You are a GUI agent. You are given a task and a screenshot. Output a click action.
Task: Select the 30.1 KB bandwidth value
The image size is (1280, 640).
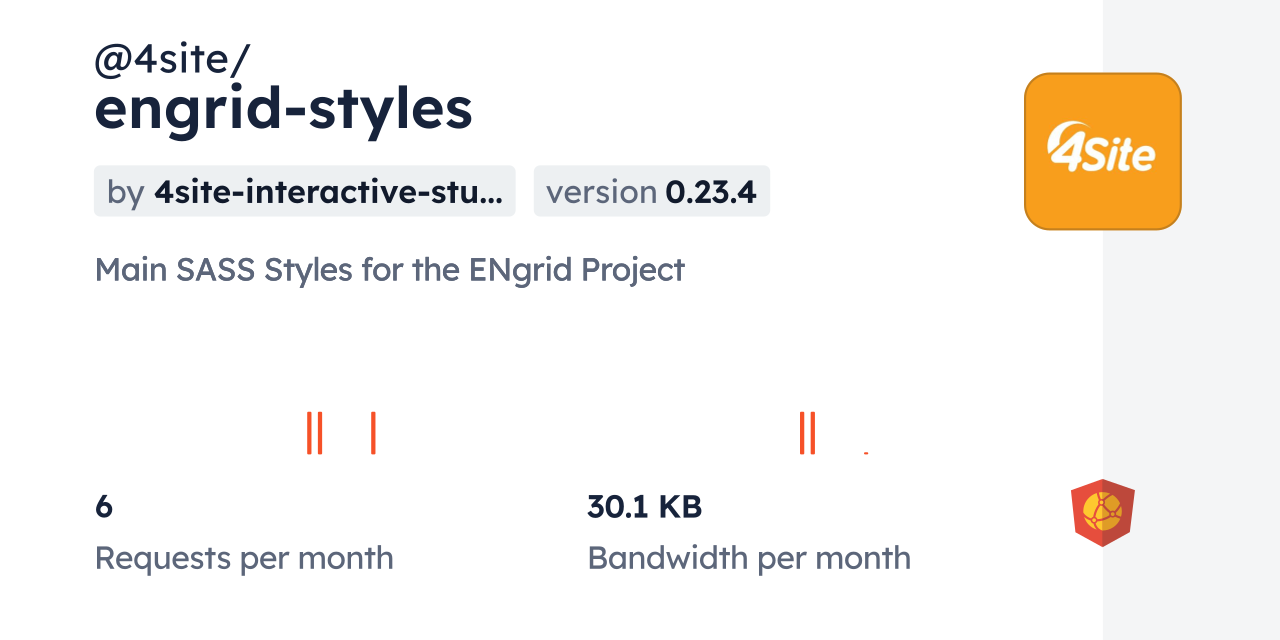(x=644, y=507)
